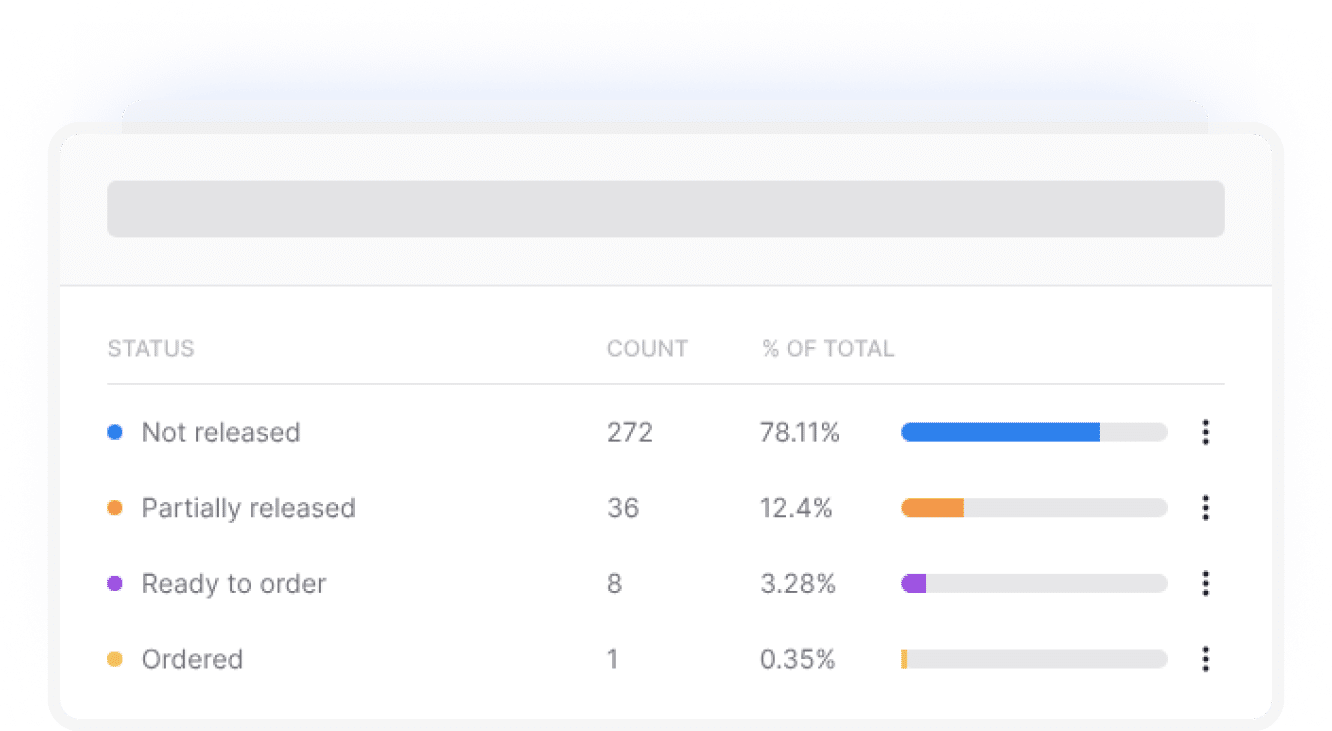Sort by the % OF TOTAL column header
This screenshot has height=731, width=1332.
pos(828,349)
